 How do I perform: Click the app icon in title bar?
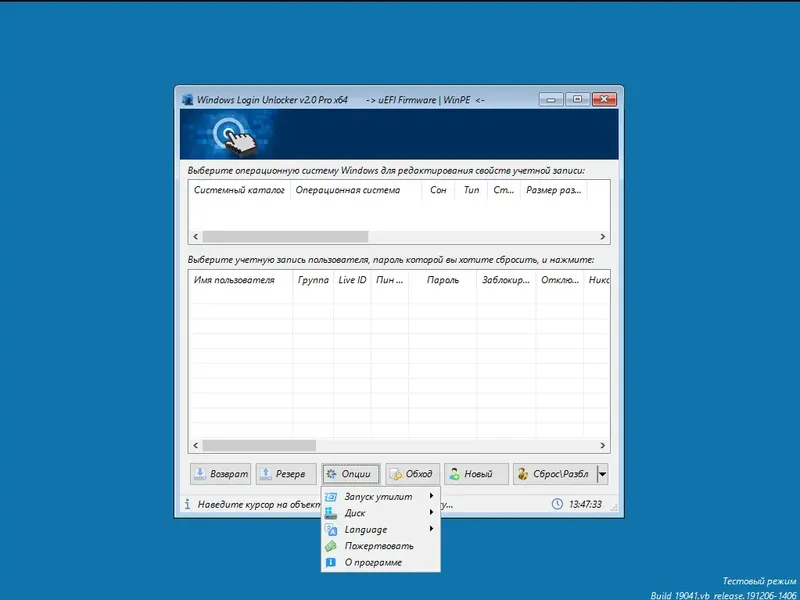click(187, 99)
